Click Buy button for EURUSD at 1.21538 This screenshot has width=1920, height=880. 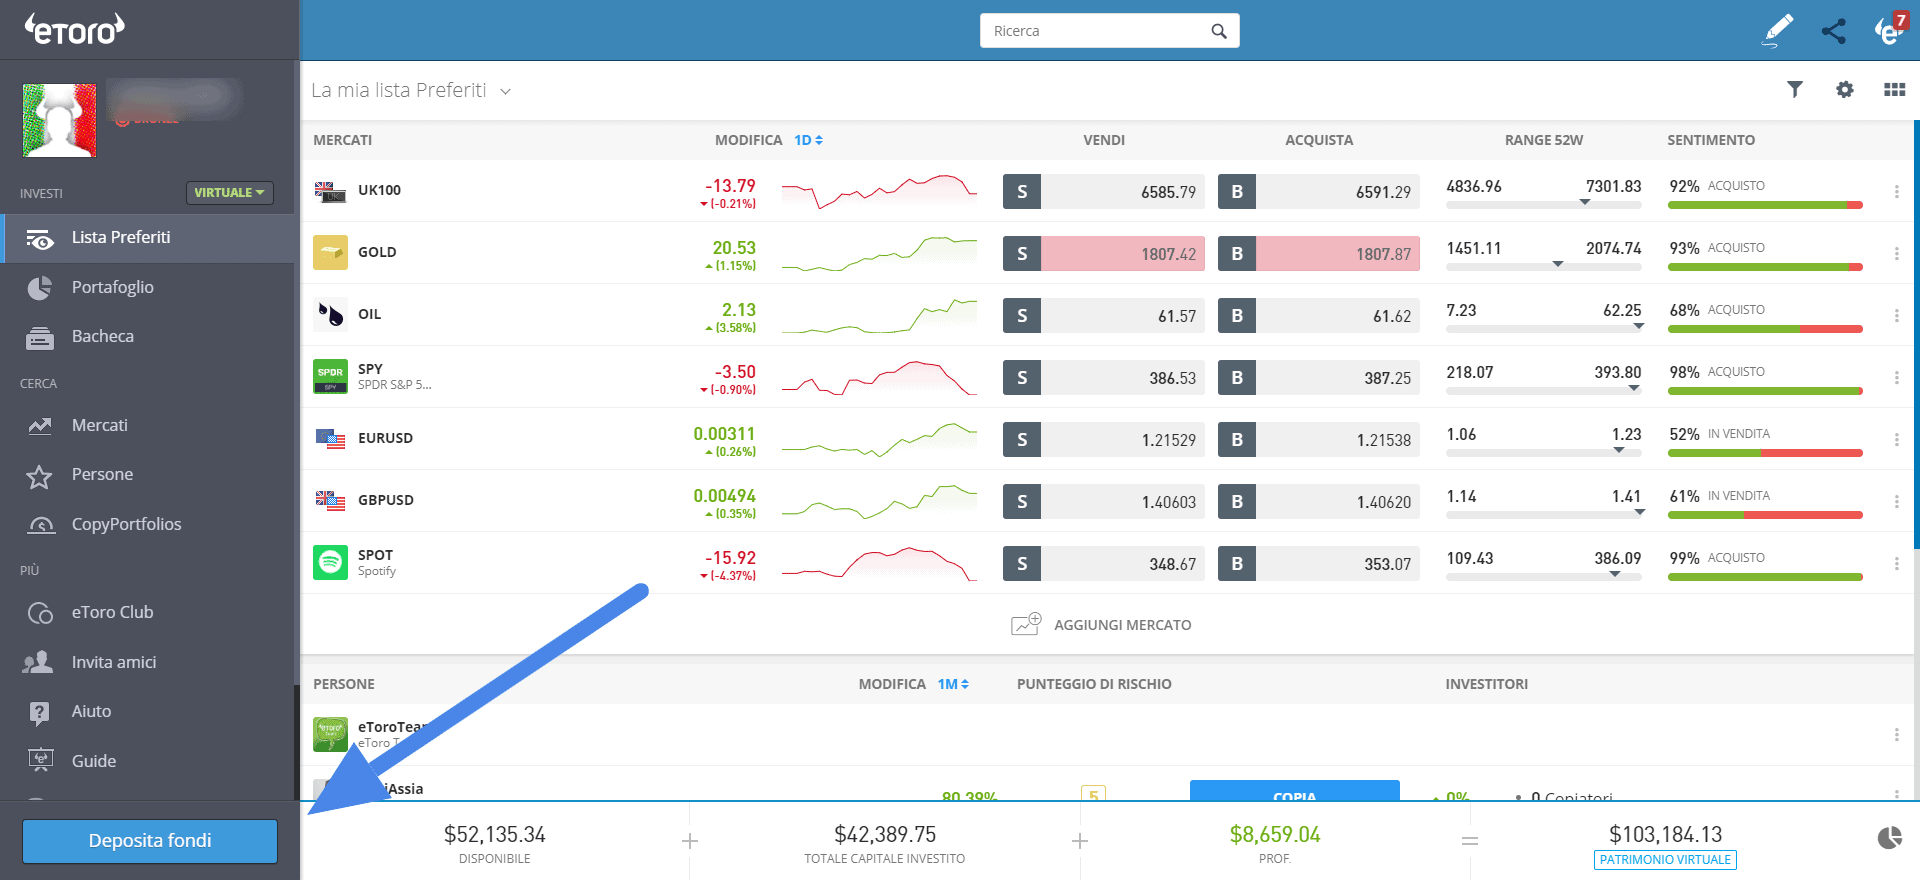click(1319, 439)
